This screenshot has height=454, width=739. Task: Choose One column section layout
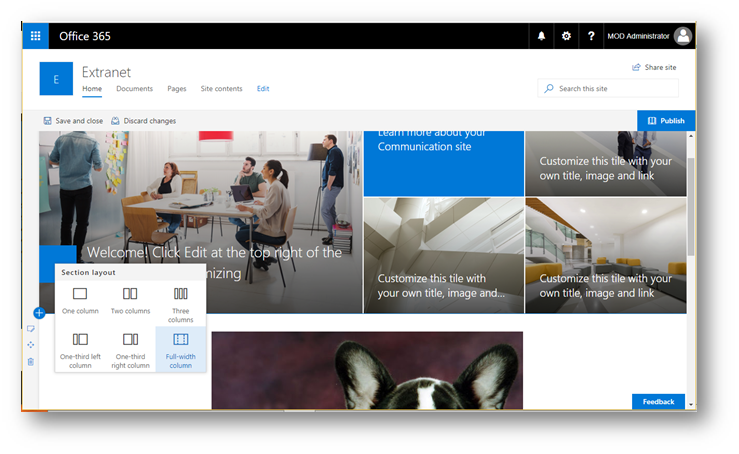[80, 301]
